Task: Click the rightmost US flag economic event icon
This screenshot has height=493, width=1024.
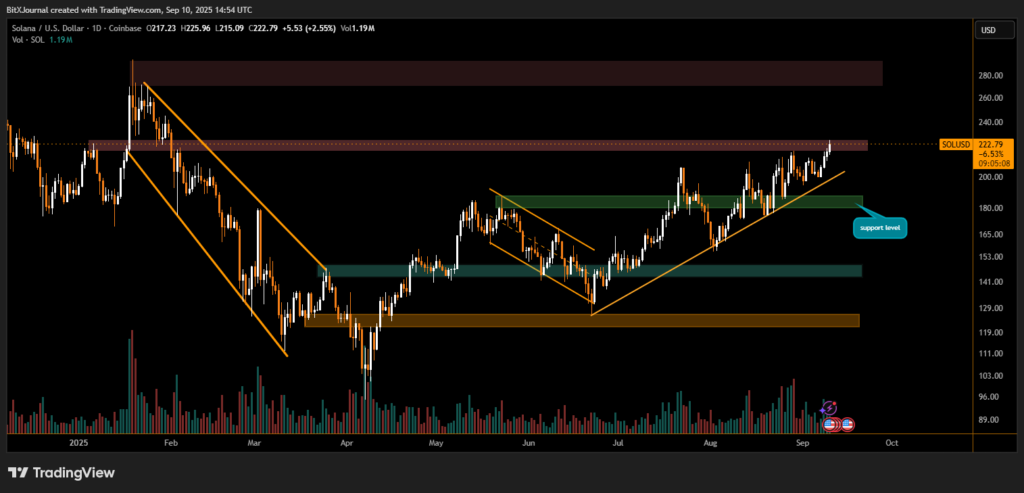Action: [x=847, y=424]
